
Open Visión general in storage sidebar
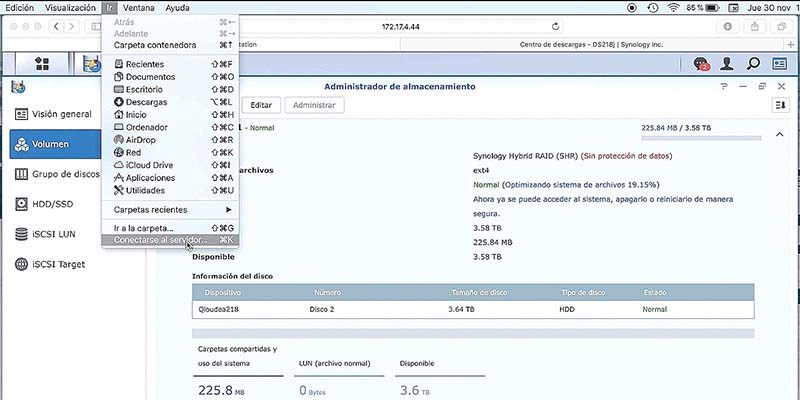tap(55, 114)
